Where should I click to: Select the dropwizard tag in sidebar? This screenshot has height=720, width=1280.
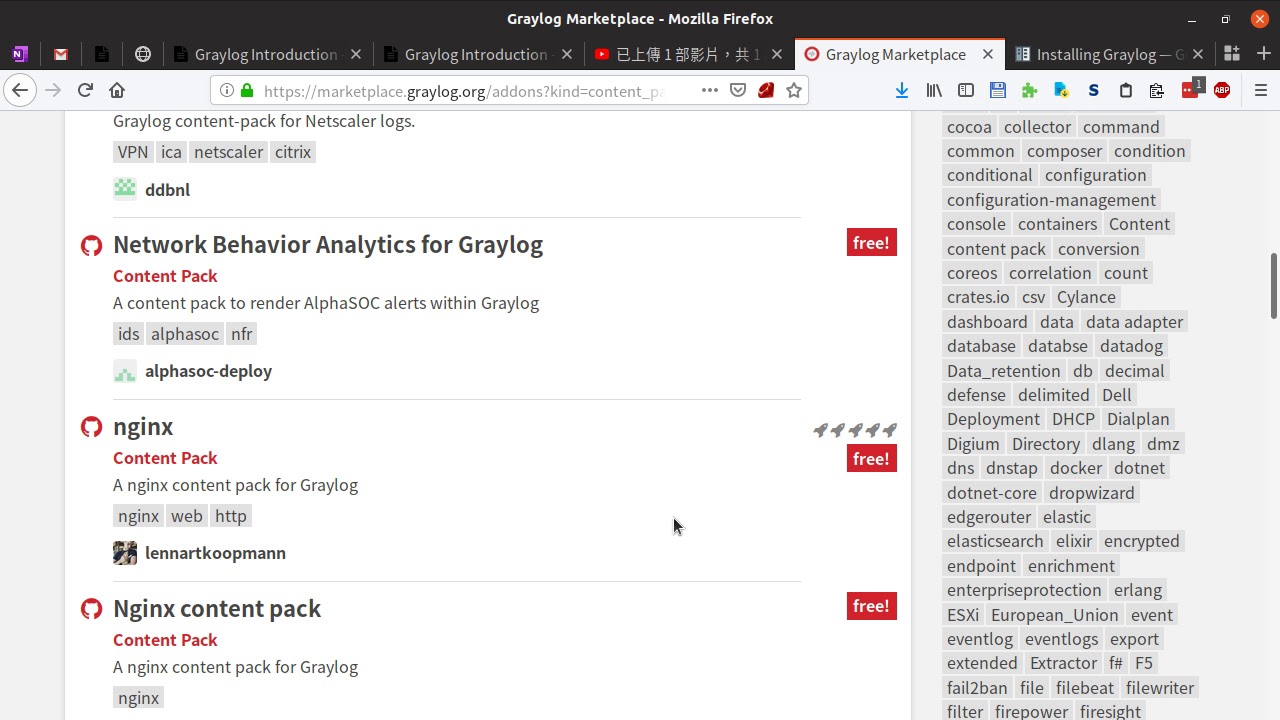coord(1092,493)
